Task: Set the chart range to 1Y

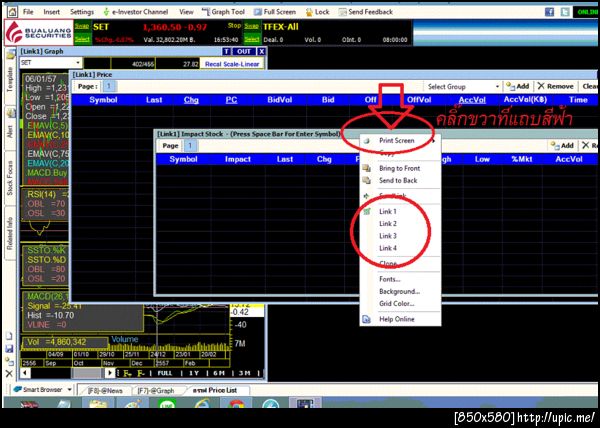Action: [194, 373]
